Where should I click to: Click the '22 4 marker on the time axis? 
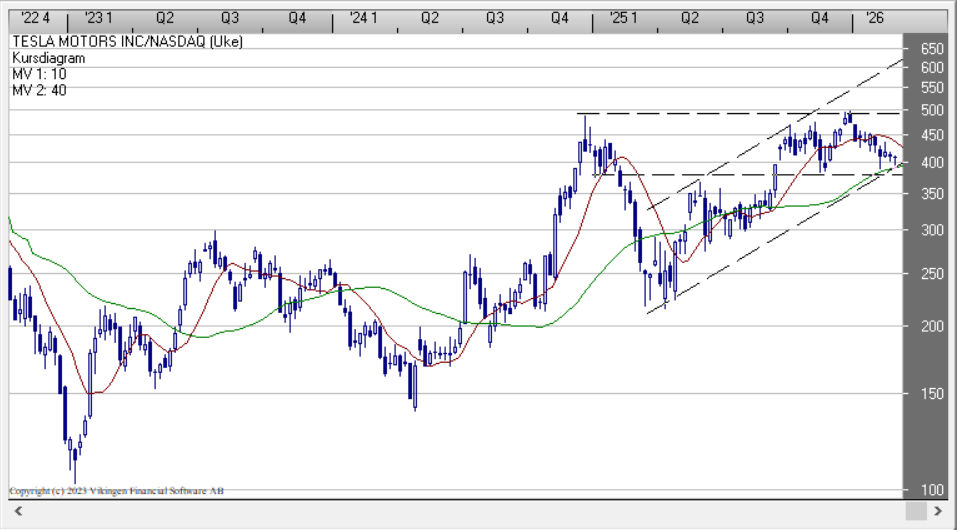tap(32, 18)
